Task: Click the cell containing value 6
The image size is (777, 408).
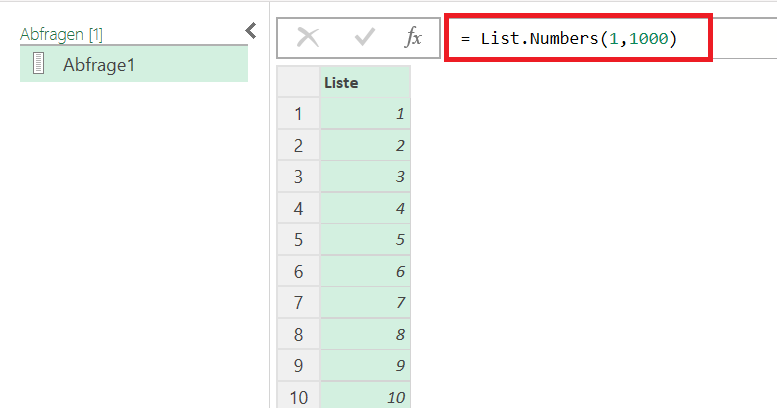Action: 365,272
